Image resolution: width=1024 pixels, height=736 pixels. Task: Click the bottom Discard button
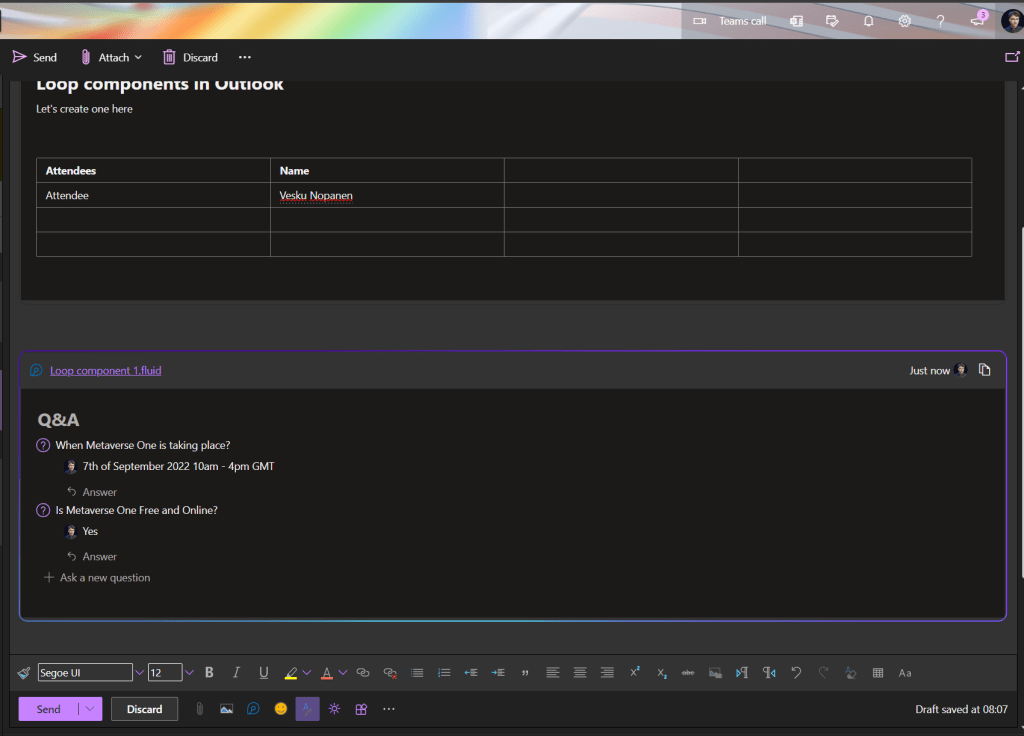[x=144, y=709]
